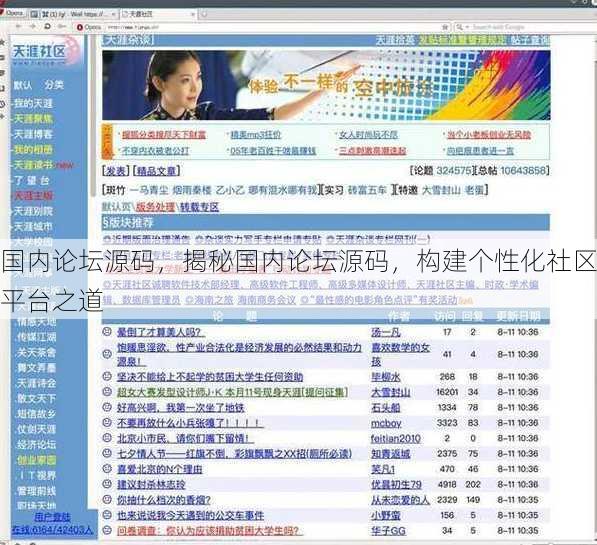Open the 版务处理 sub-tab
This screenshot has width=597, height=545.
pos(155,207)
